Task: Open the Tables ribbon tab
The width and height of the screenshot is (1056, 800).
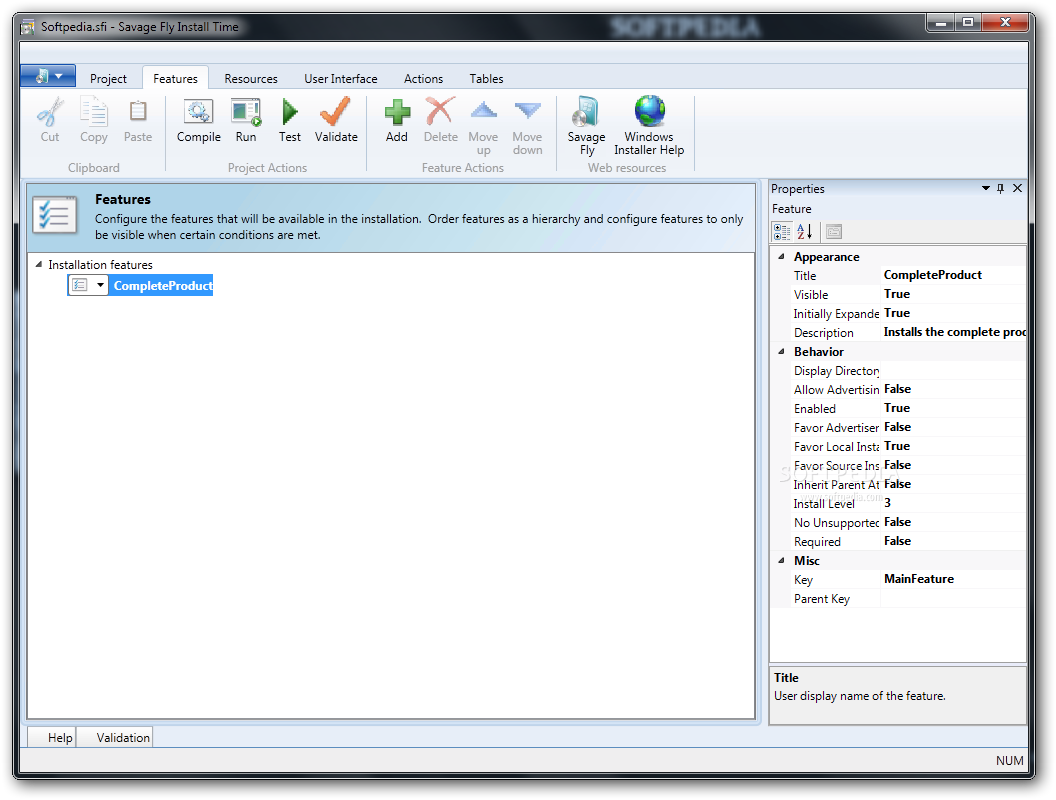Action: coord(486,79)
